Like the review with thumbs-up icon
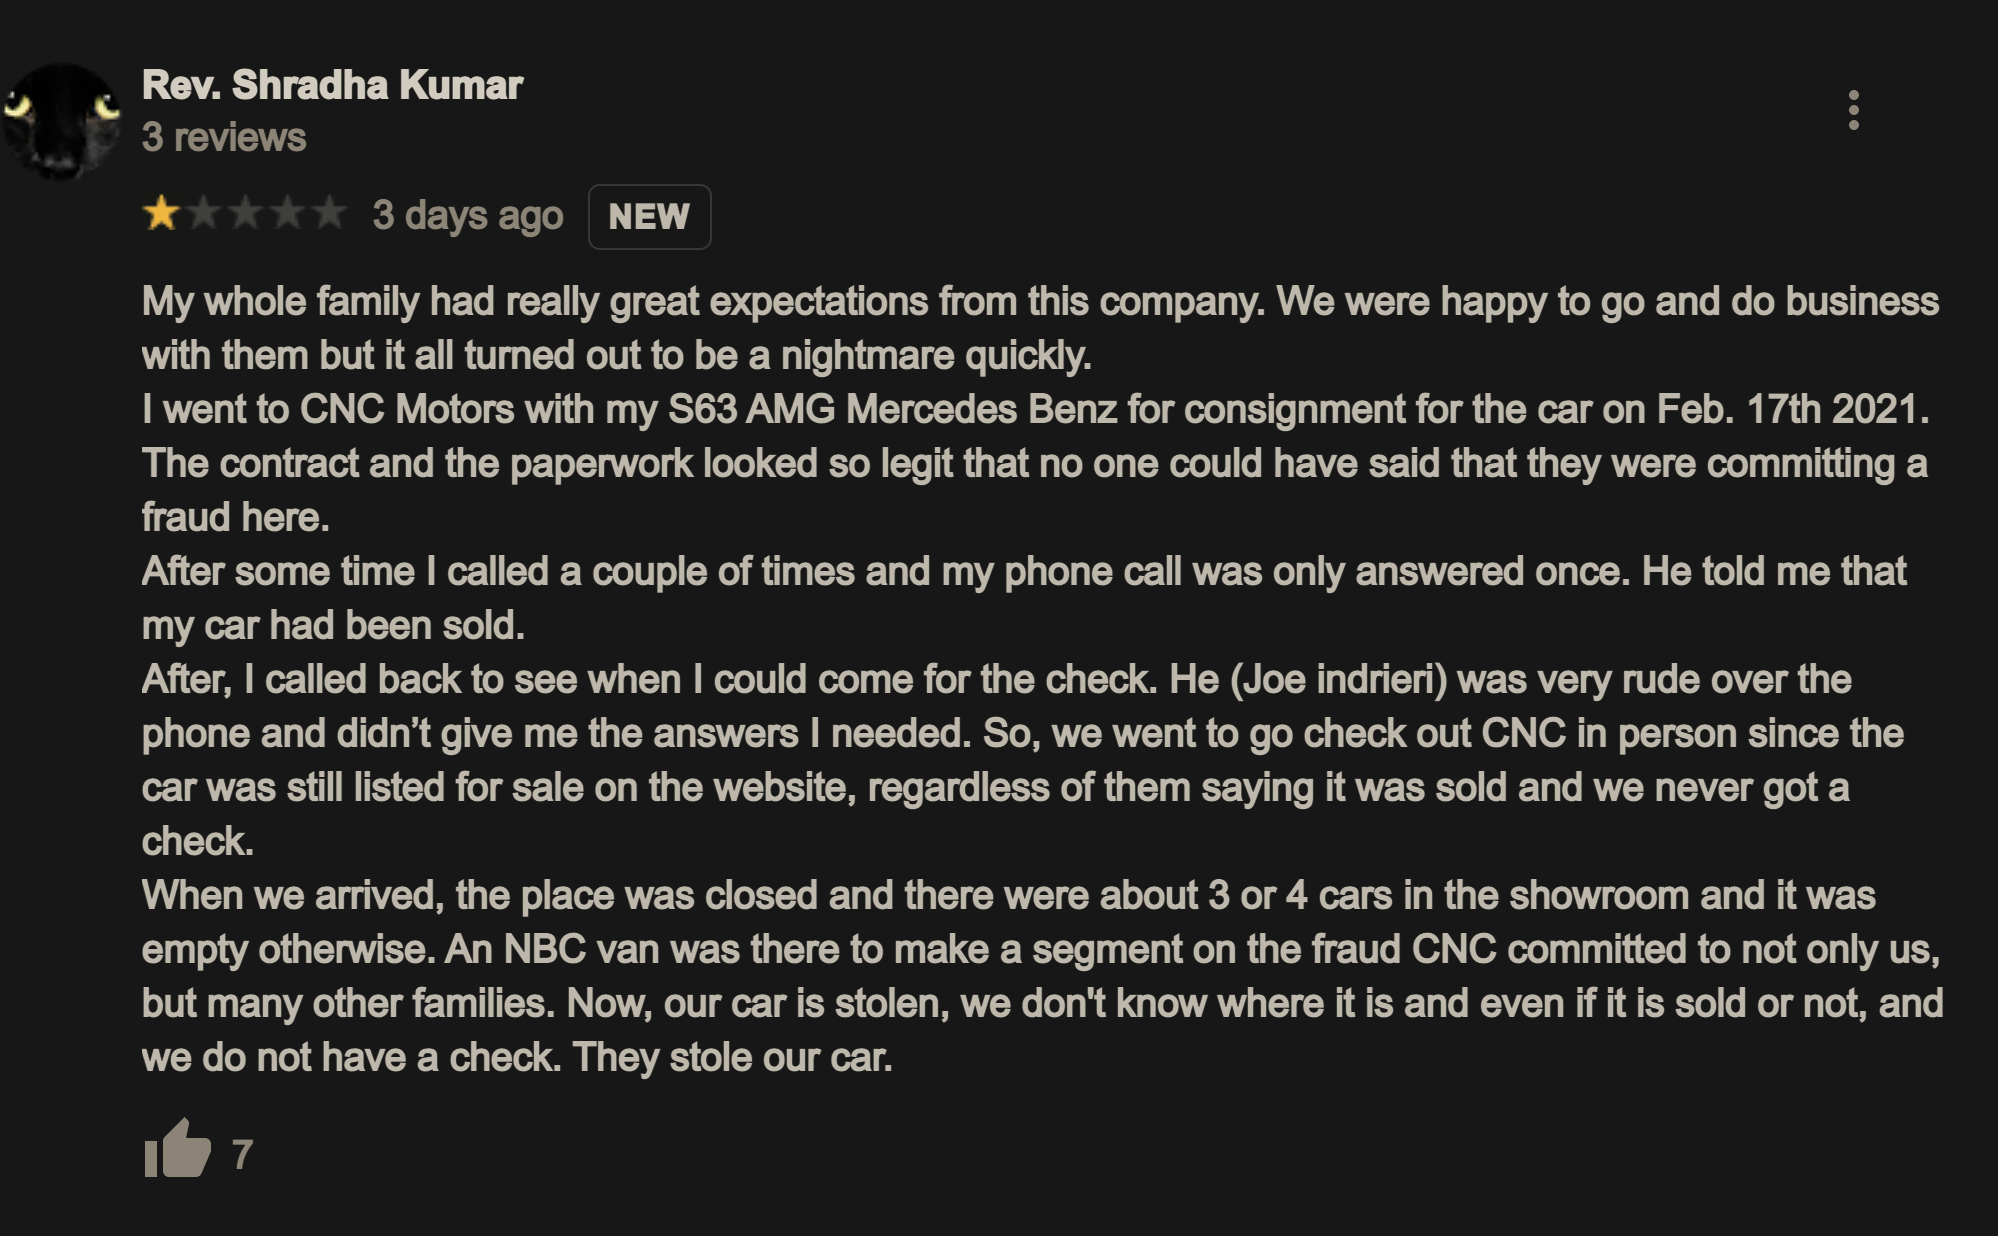The height and width of the screenshot is (1236, 1998). coord(178,1149)
